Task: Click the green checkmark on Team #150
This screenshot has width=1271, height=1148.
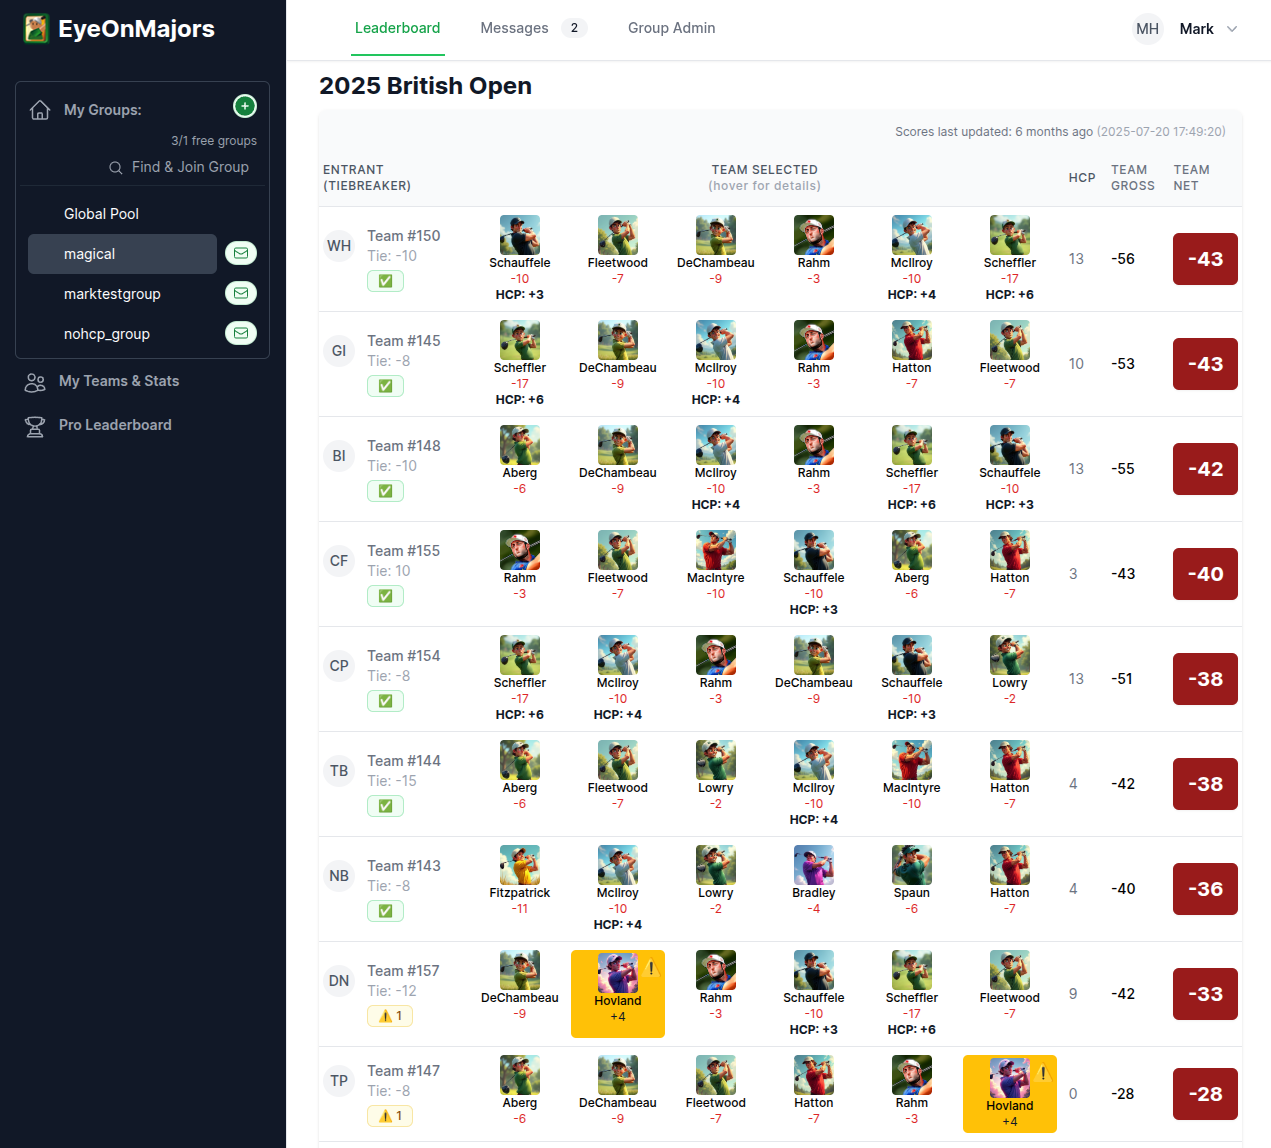Action: 385,281
